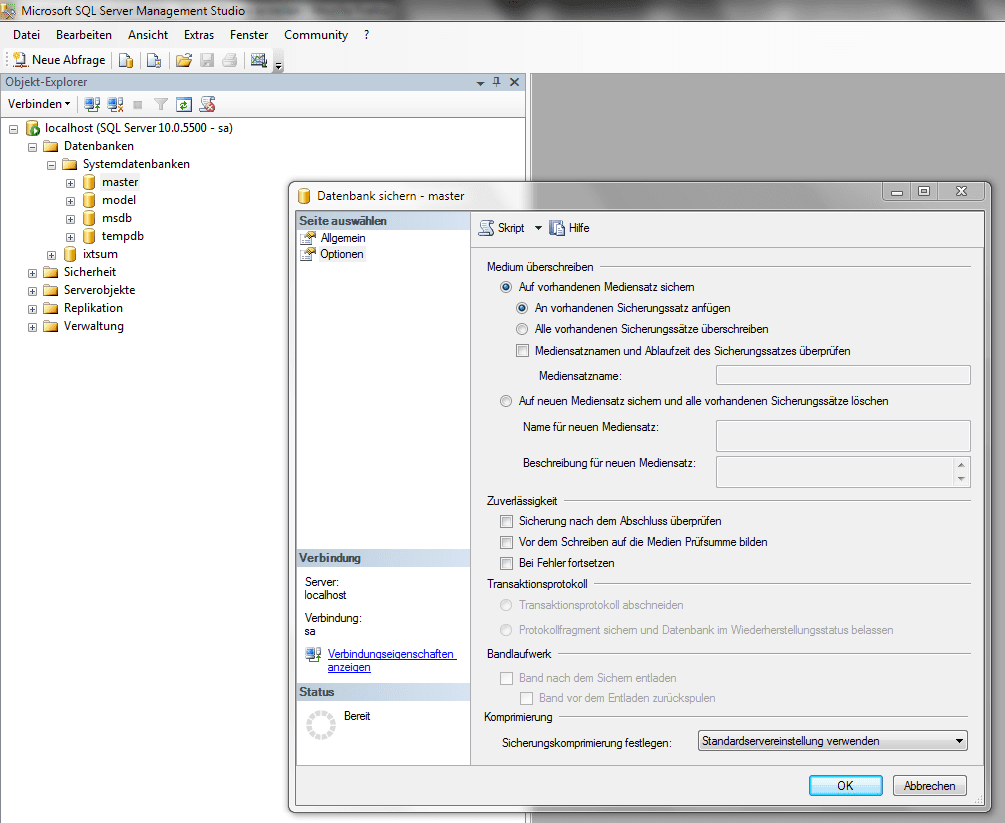This screenshot has height=823, width=1005.
Task: Select An vorhandenen Sicherungssatz anfügen
Action: 522,308
